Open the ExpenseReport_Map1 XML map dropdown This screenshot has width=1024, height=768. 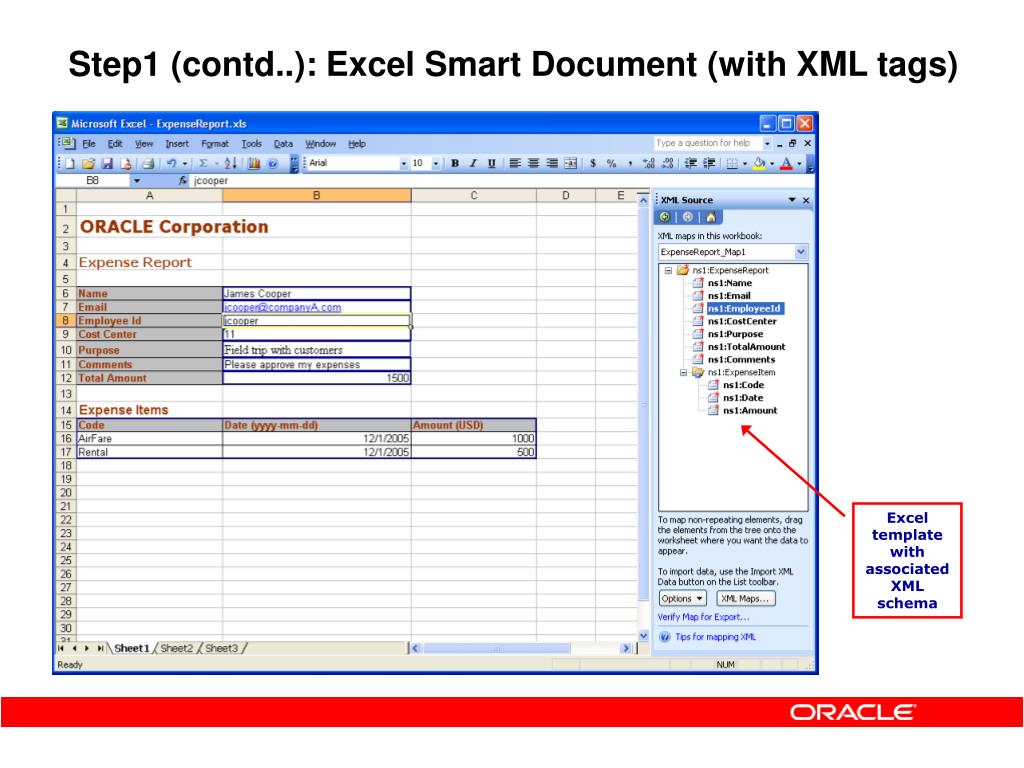pyautogui.click(x=801, y=252)
